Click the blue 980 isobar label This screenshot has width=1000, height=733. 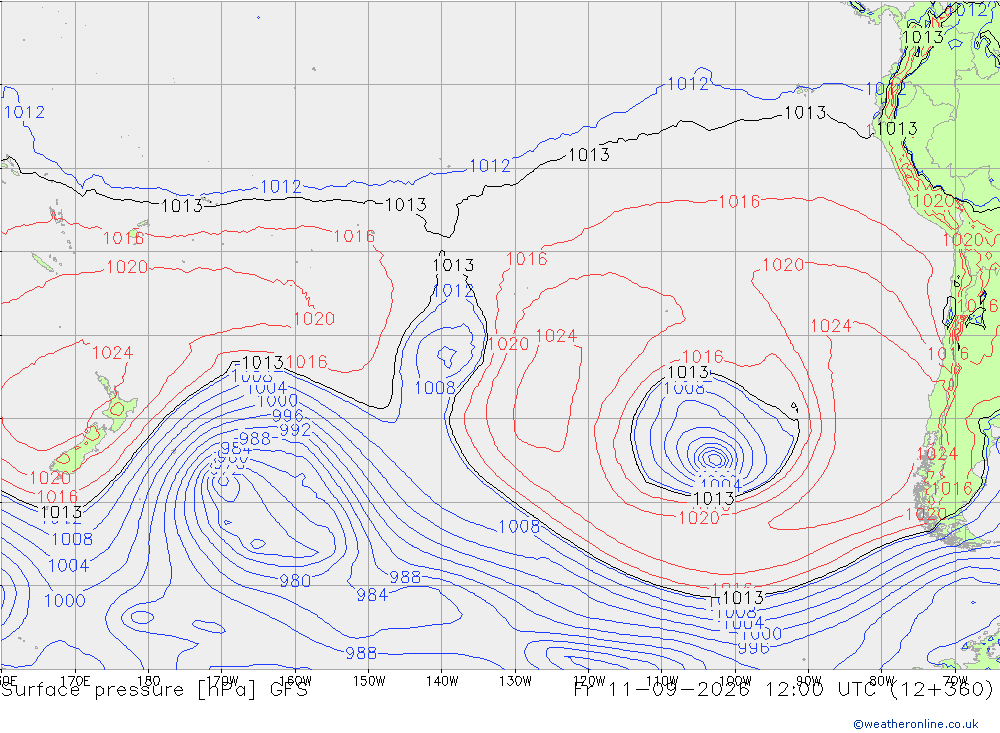pos(295,581)
